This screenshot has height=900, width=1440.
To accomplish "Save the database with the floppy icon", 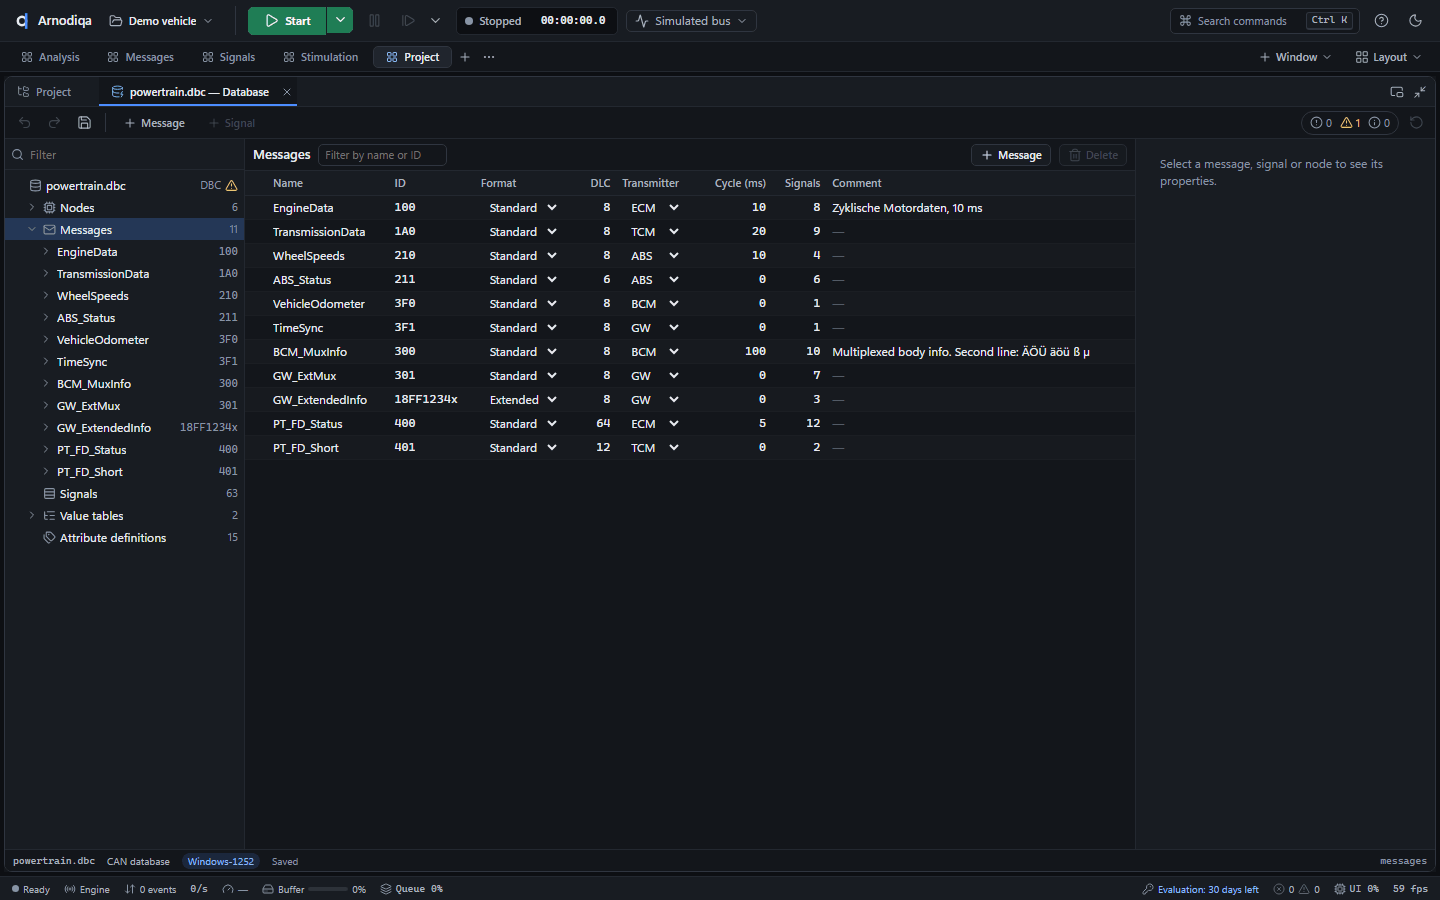I will click(85, 123).
